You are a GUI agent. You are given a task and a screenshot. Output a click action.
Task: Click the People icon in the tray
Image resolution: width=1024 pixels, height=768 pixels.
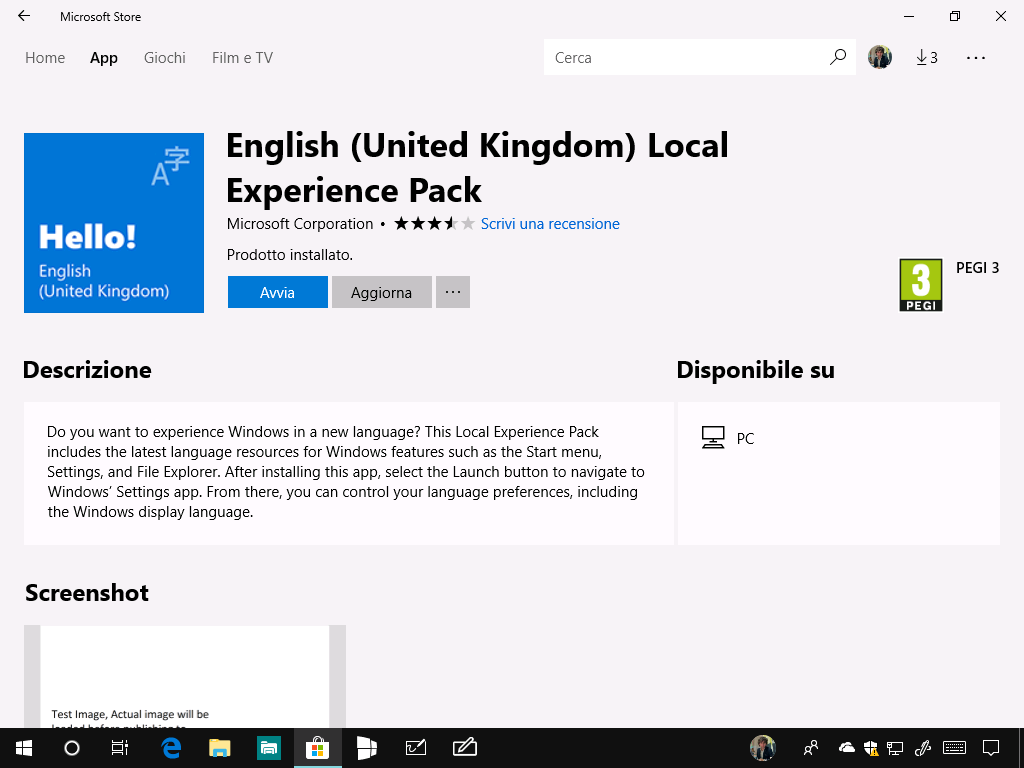tap(811, 748)
